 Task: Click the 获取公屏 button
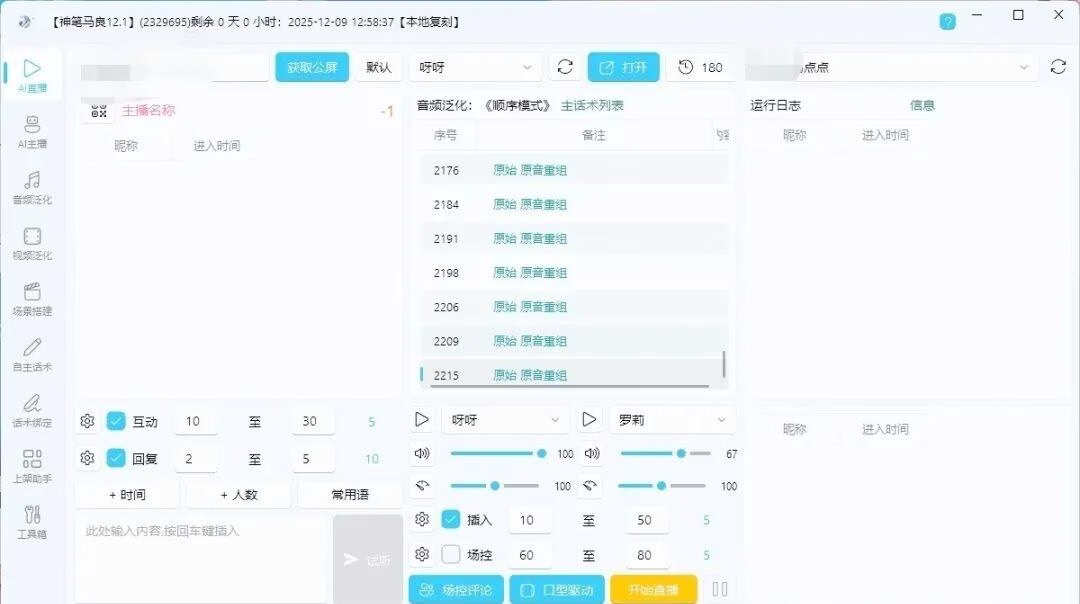[x=312, y=67]
